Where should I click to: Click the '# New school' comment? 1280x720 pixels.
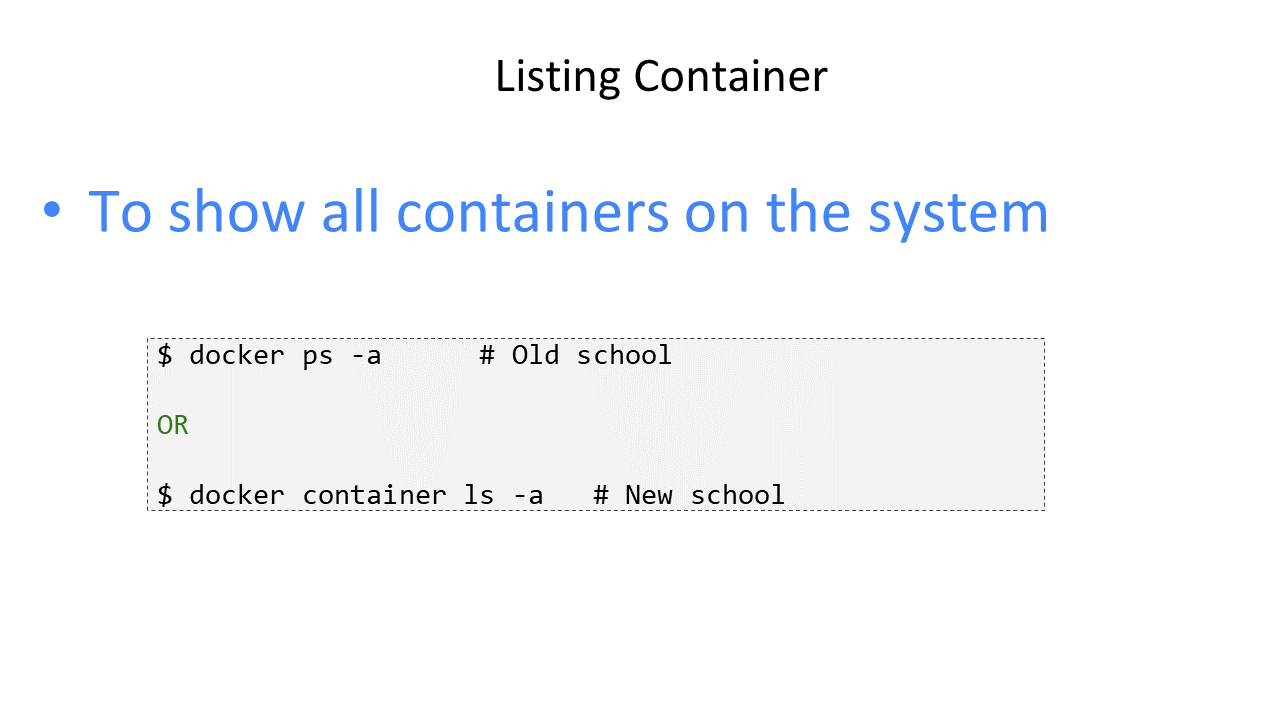point(689,495)
